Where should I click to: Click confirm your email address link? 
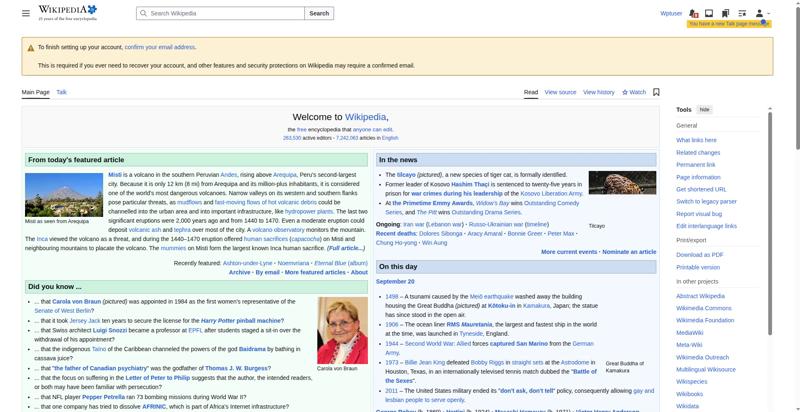point(160,47)
